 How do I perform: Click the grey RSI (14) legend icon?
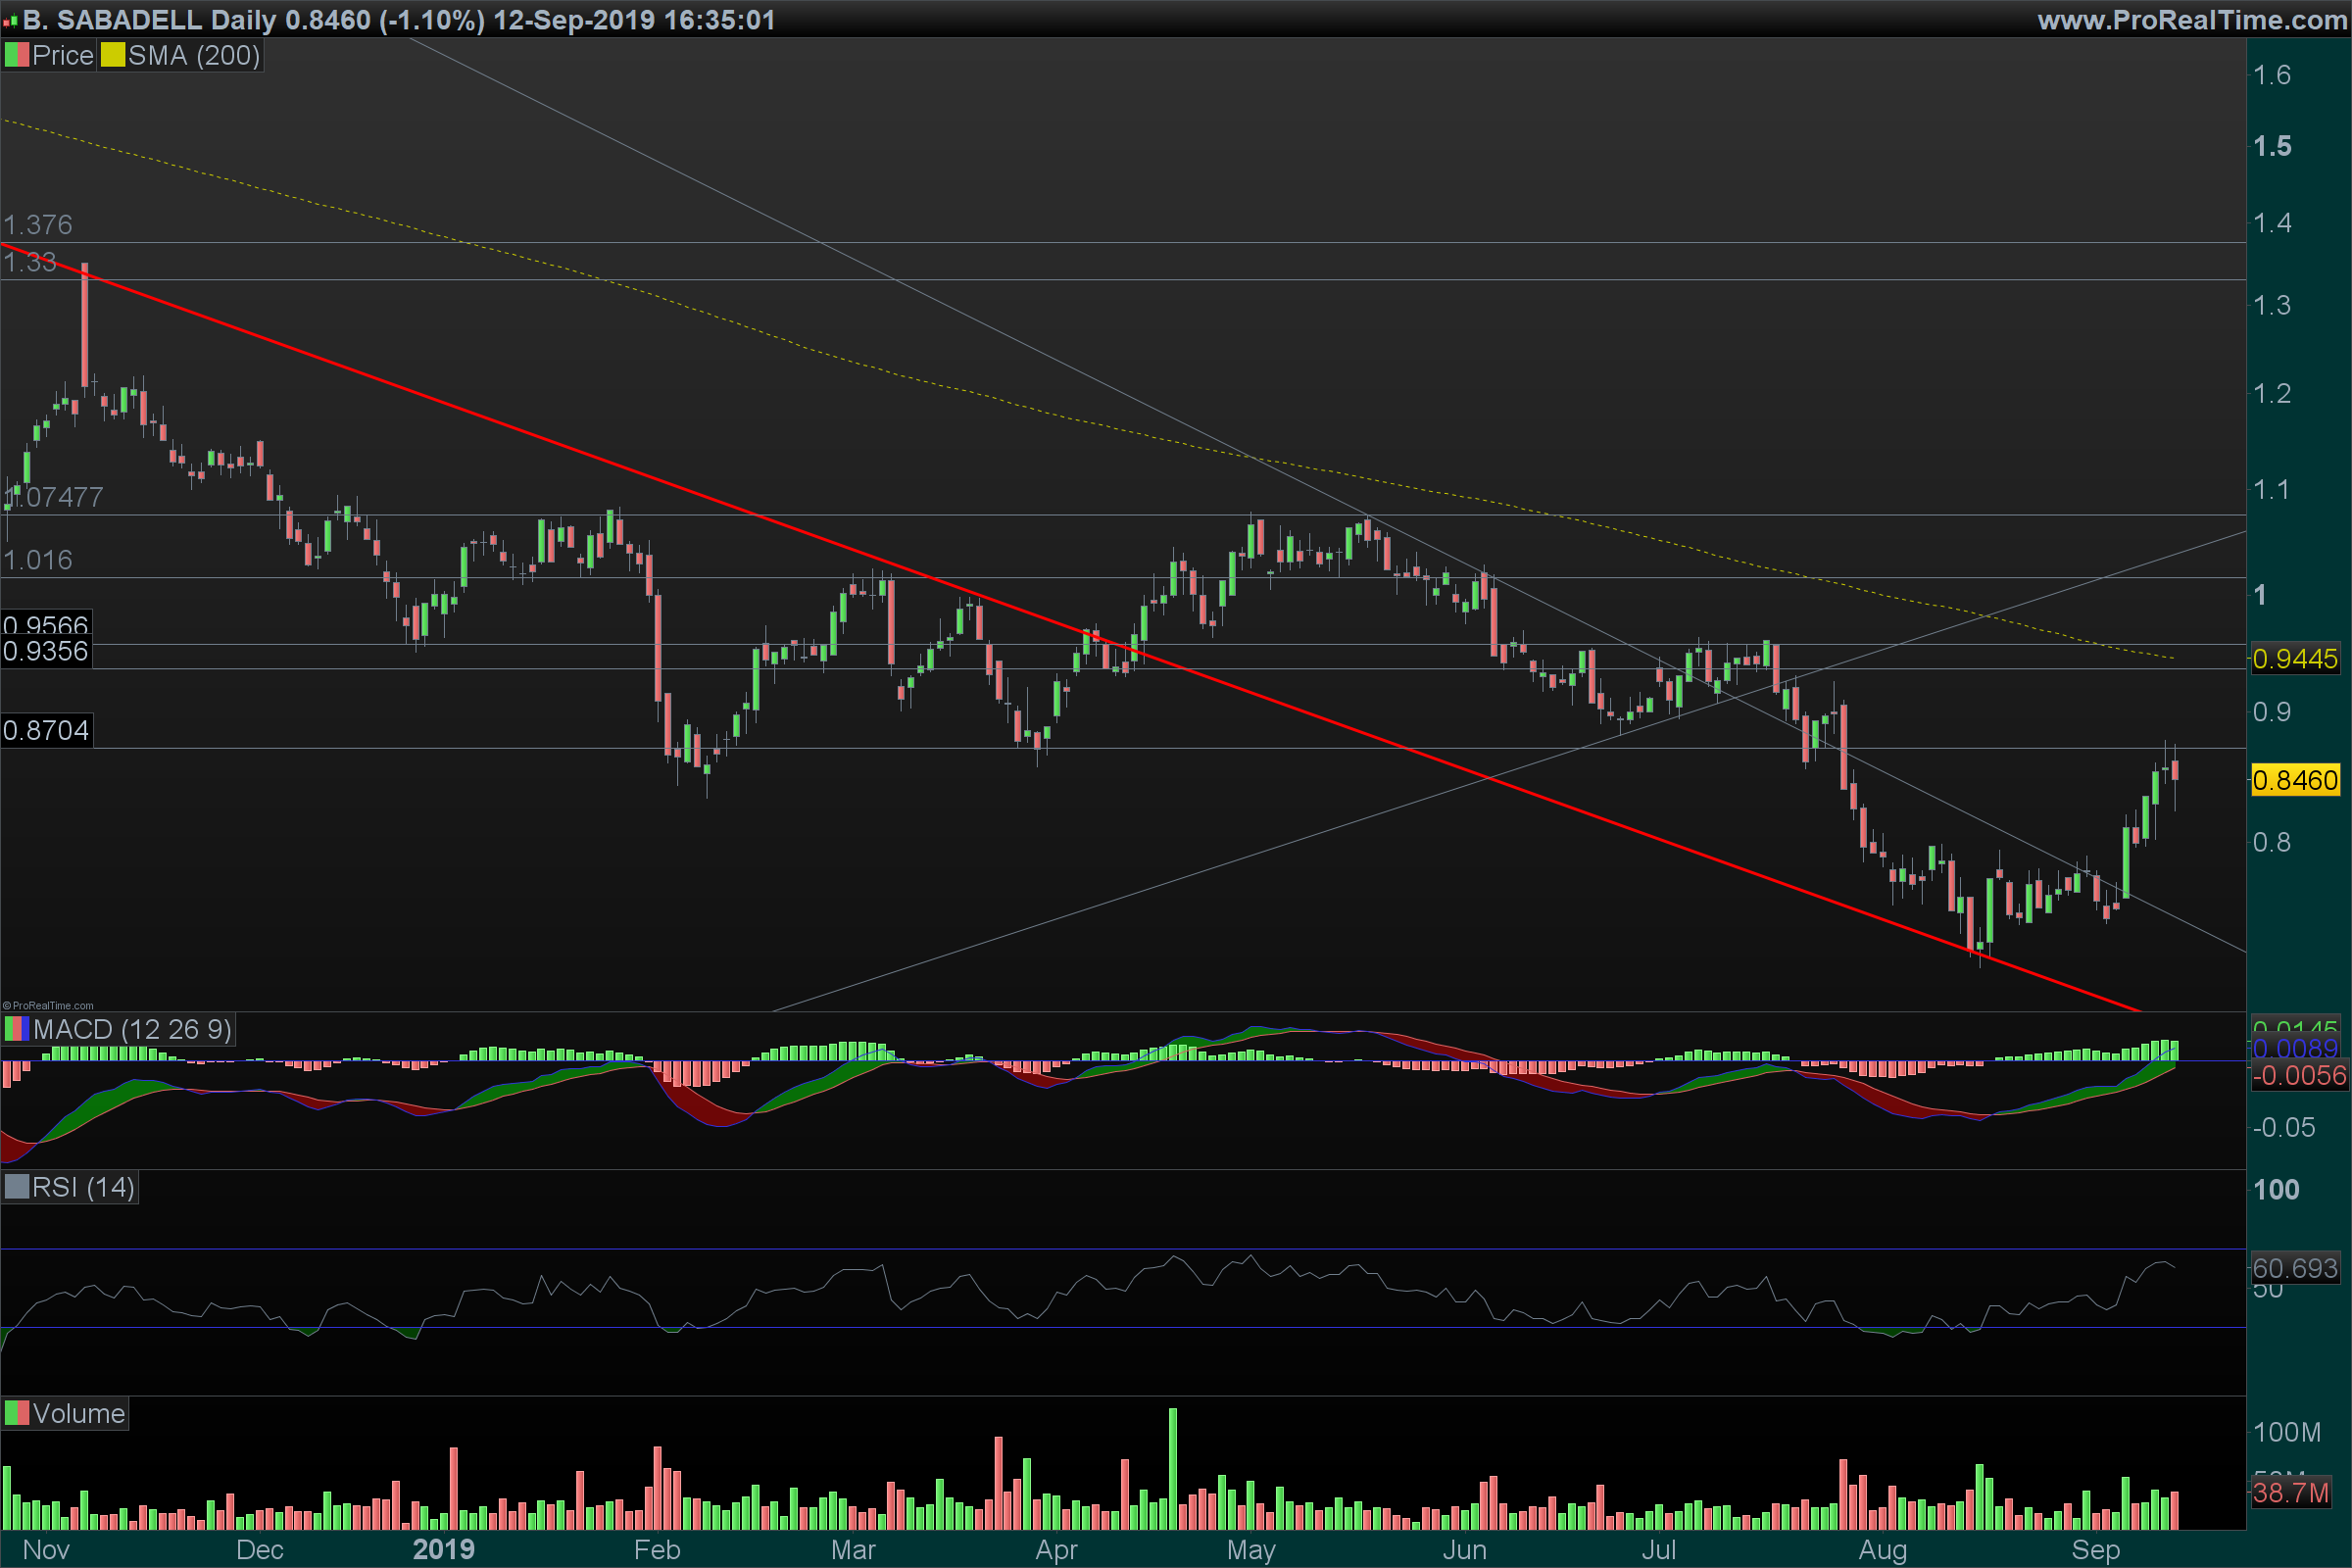17,1187
